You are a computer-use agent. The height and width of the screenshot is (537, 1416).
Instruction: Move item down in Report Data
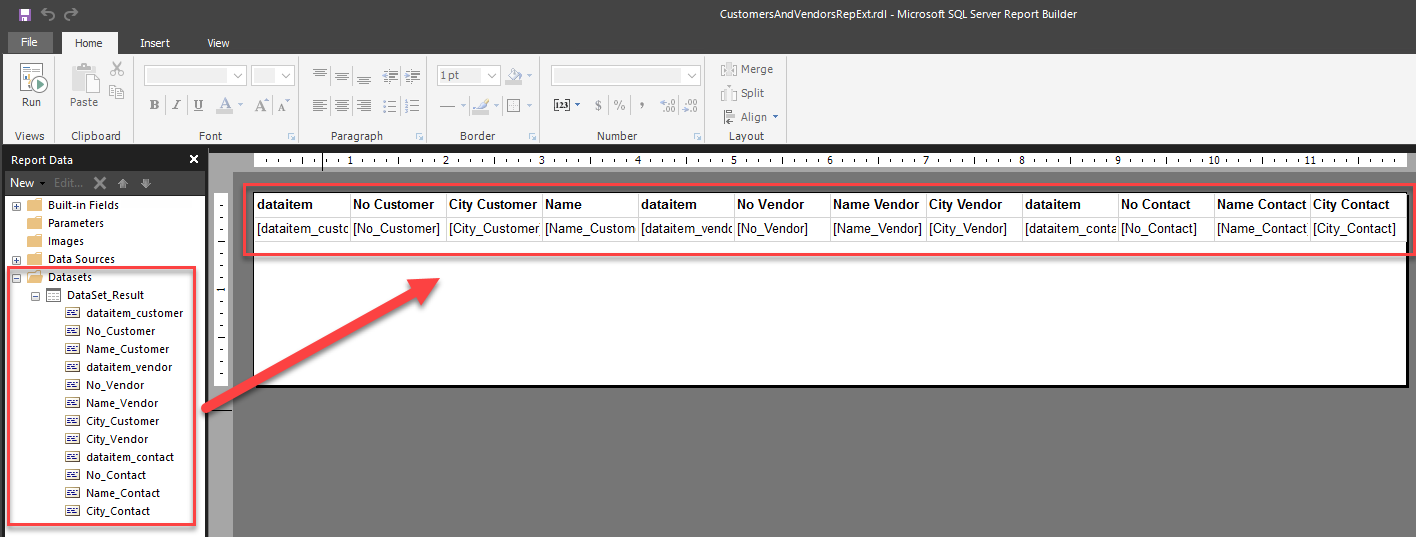click(x=145, y=183)
